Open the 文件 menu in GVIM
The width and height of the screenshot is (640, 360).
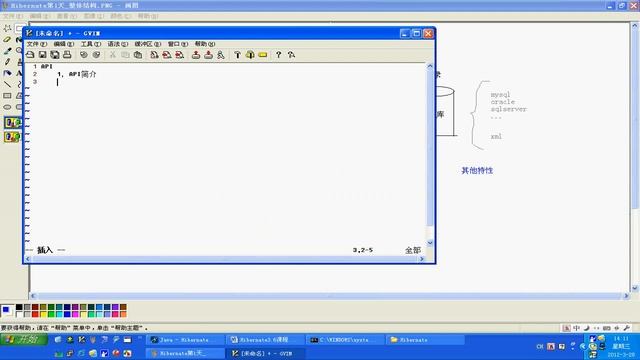pos(37,44)
